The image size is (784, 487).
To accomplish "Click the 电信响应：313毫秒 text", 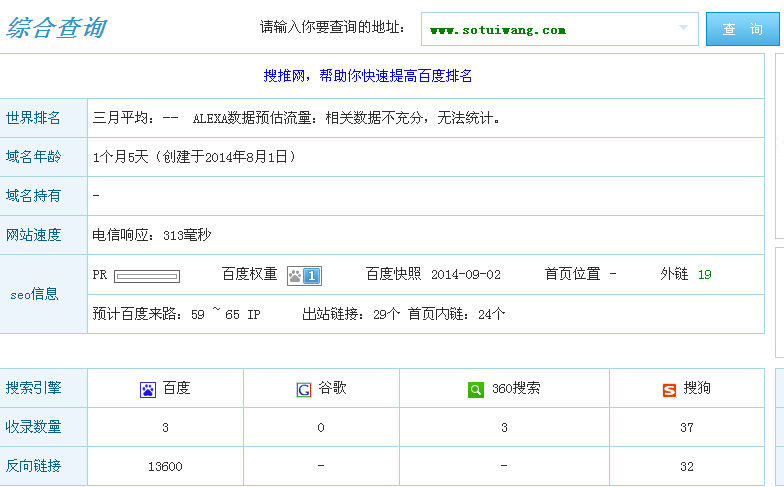I will click(x=152, y=235).
